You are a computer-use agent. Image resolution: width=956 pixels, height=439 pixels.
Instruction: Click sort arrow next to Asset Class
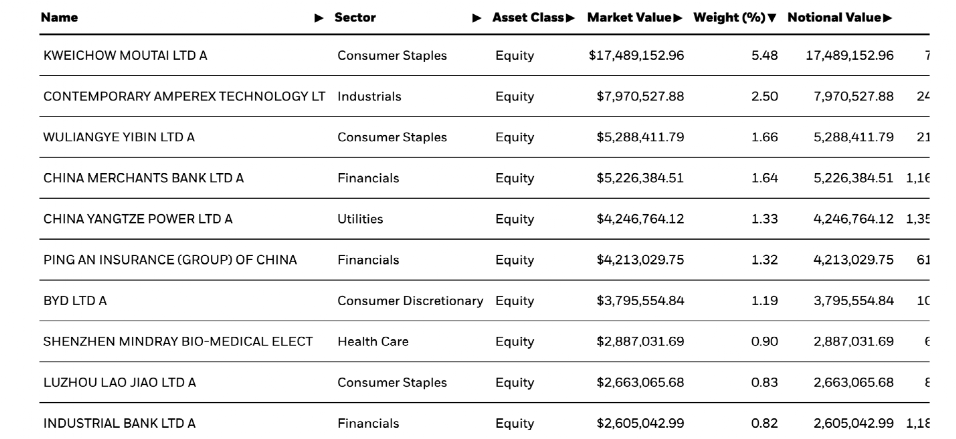coord(571,18)
